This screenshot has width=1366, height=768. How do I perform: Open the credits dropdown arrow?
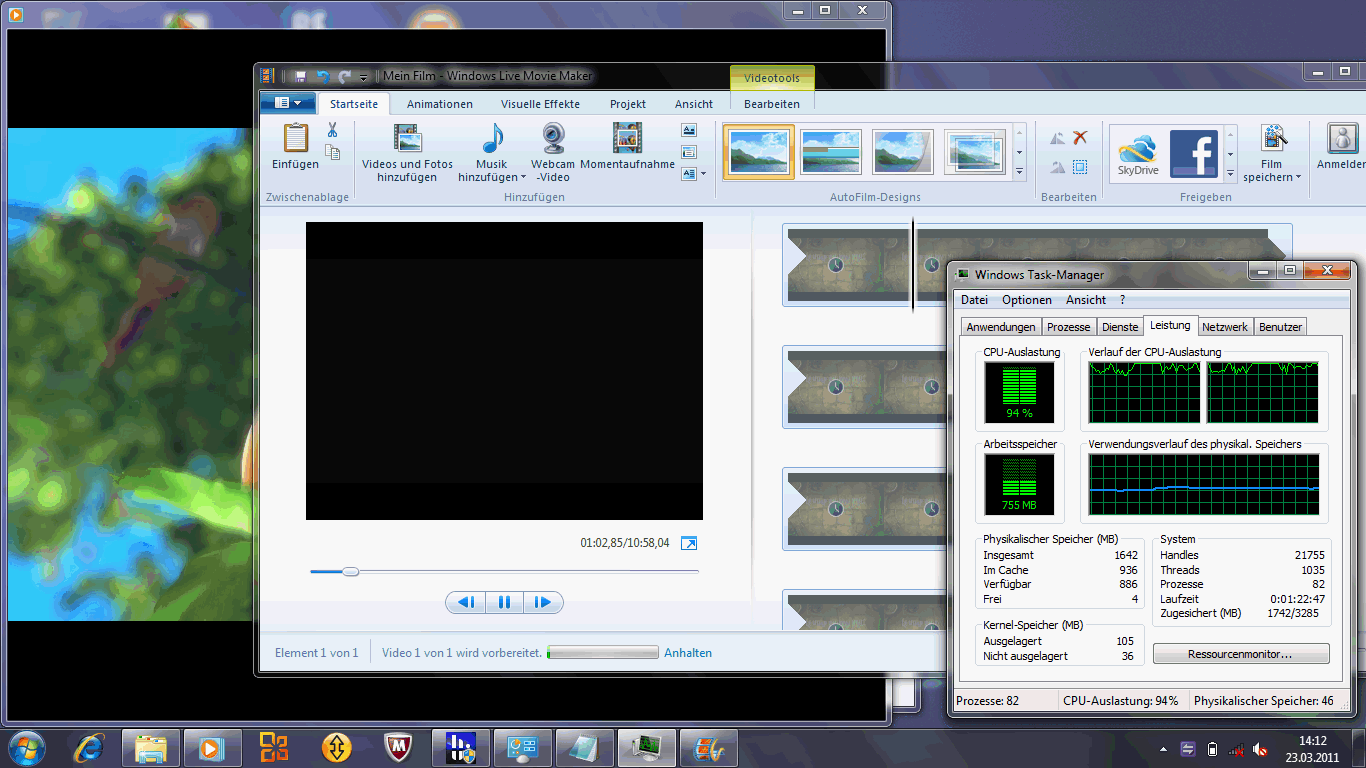click(x=703, y=174)
